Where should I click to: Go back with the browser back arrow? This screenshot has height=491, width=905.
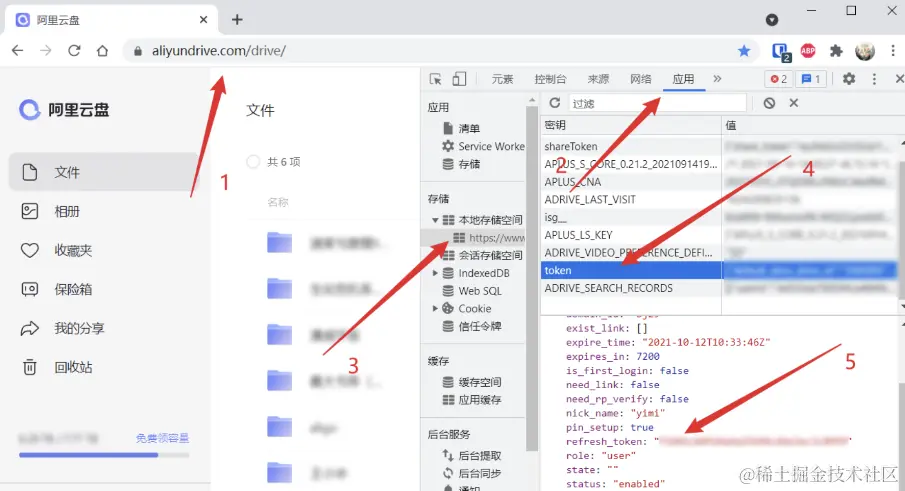point(17,51)
